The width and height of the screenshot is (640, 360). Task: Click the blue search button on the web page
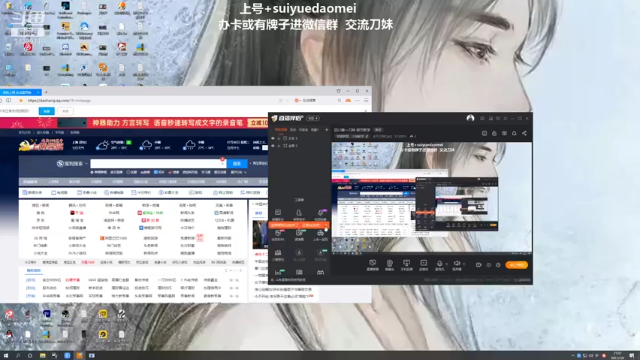[237, 164]
